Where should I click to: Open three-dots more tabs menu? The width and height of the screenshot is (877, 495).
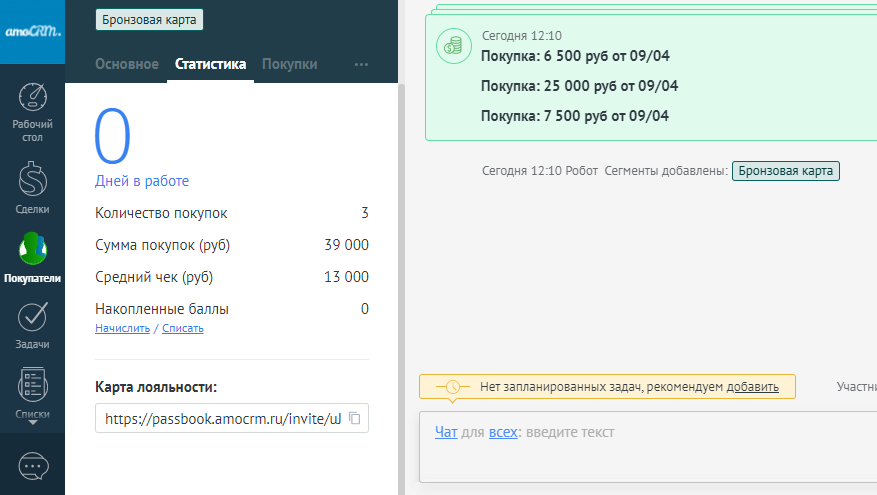click(361, 64)
